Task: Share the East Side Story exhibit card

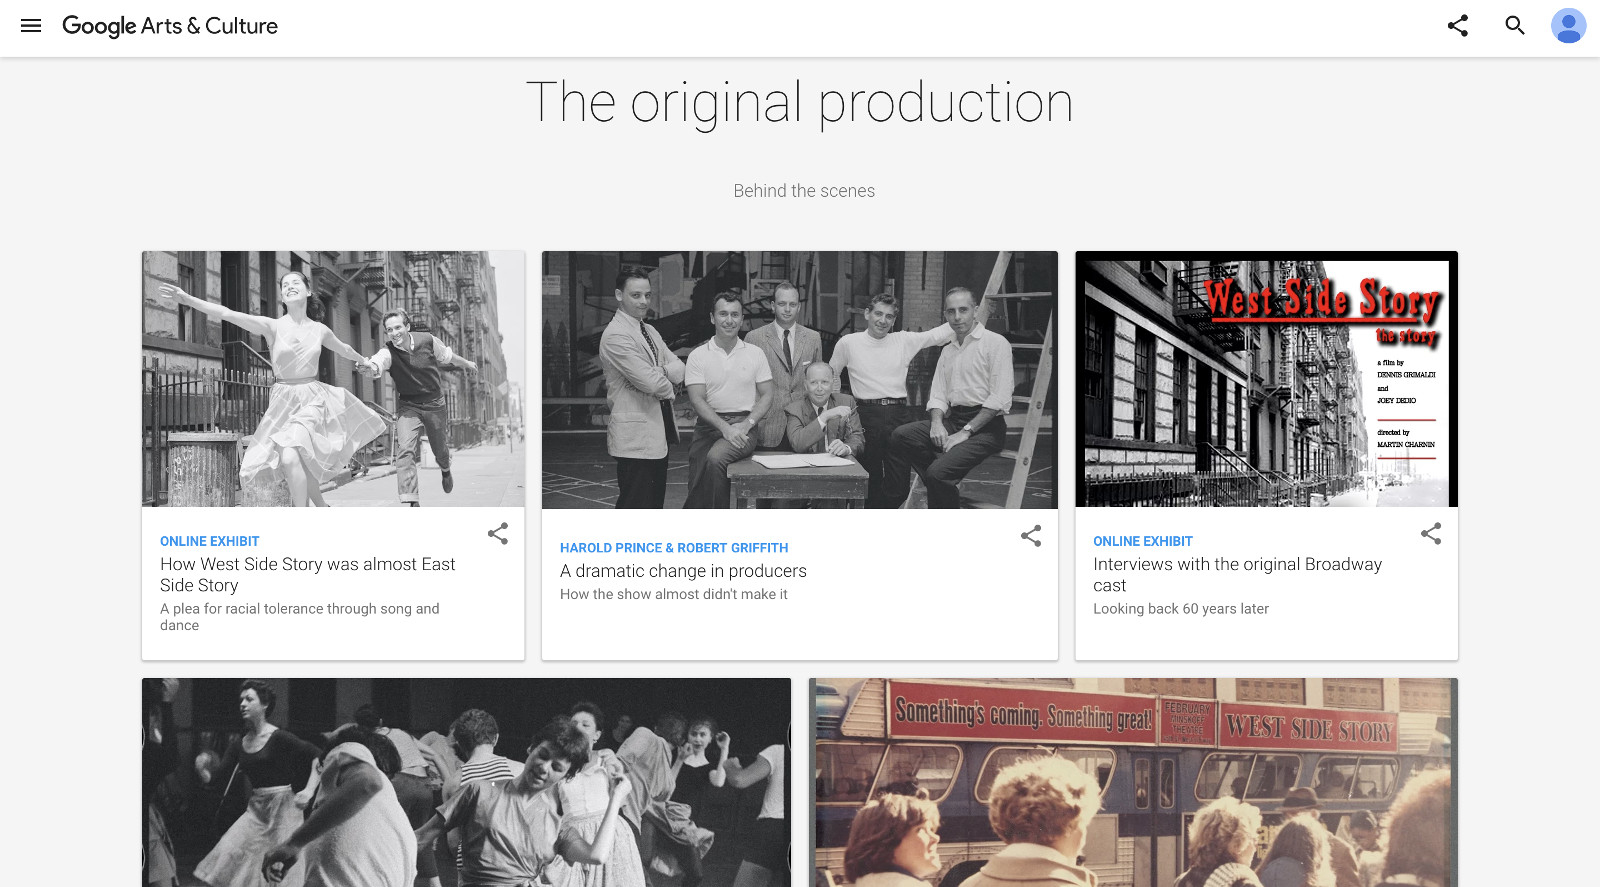Action: pos(498,534)
